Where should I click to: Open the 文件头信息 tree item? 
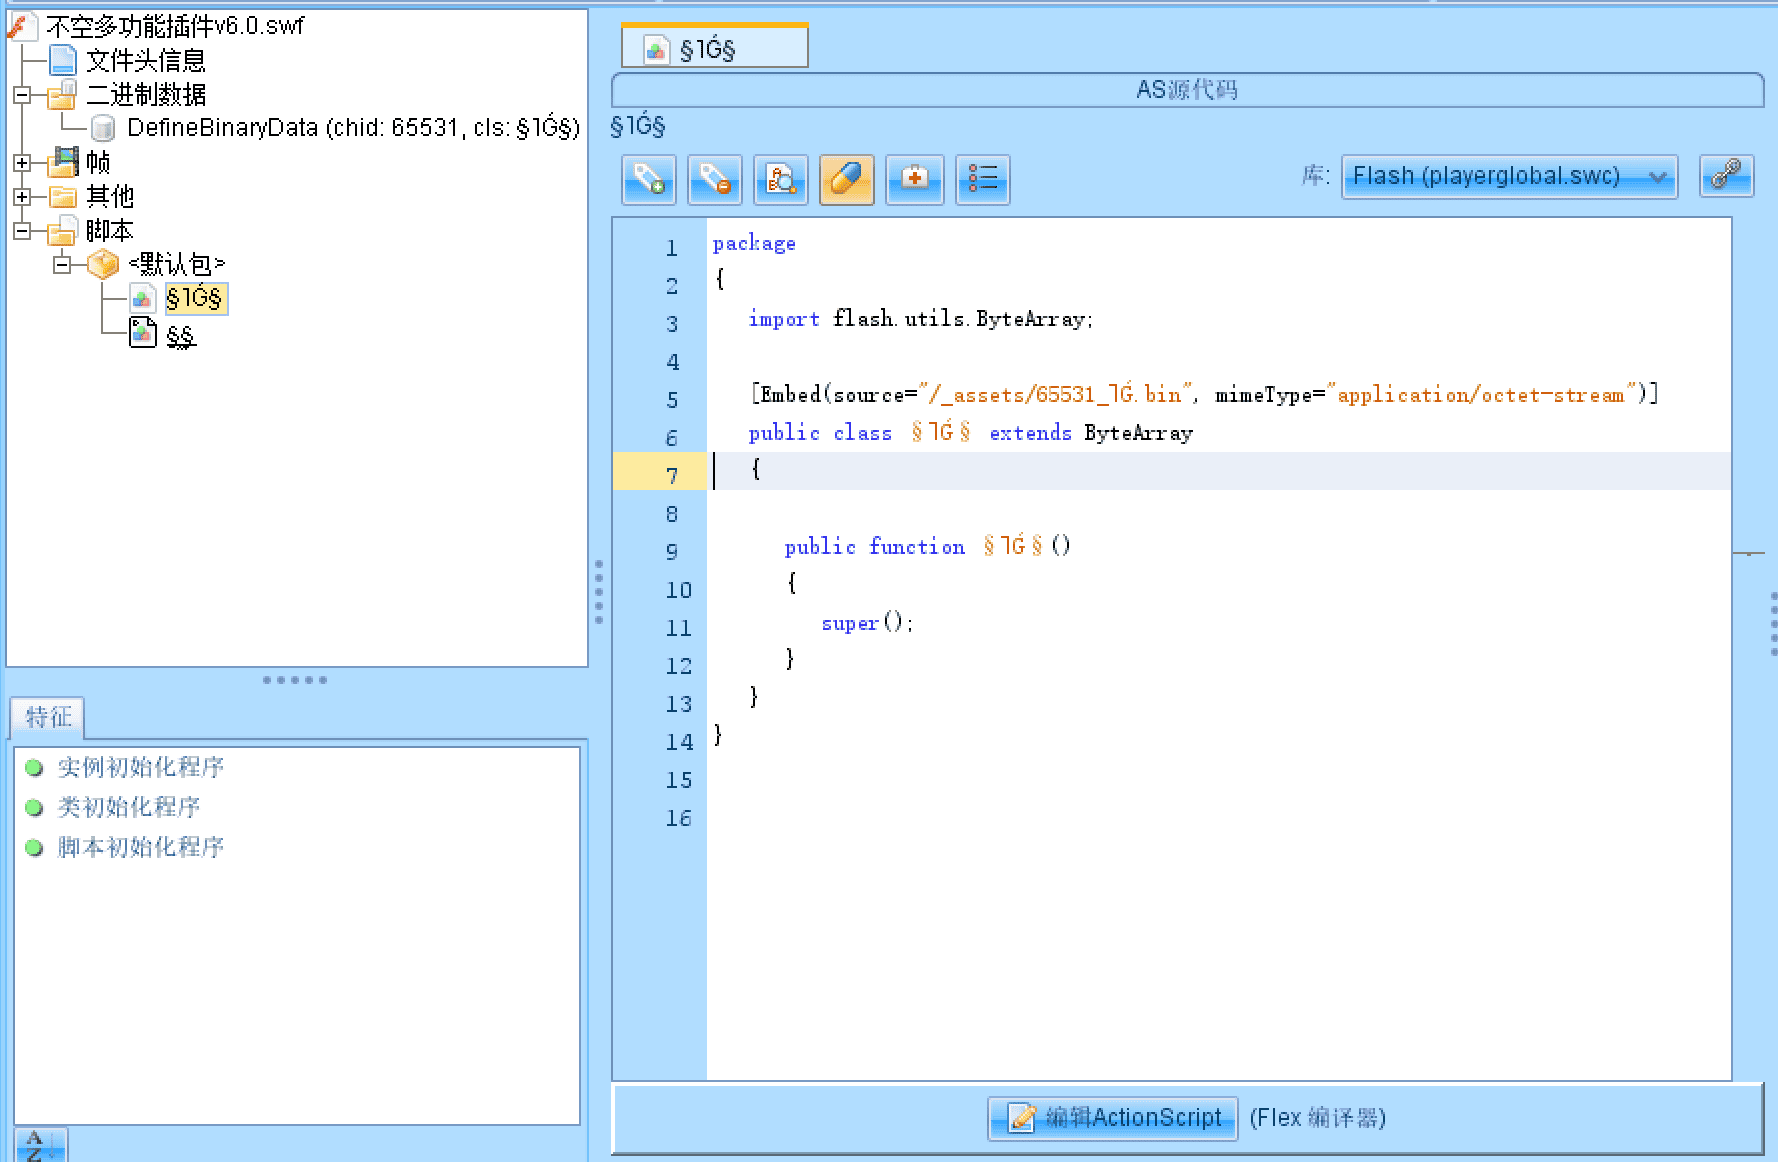pyautogui.click(x=145, y=61)
